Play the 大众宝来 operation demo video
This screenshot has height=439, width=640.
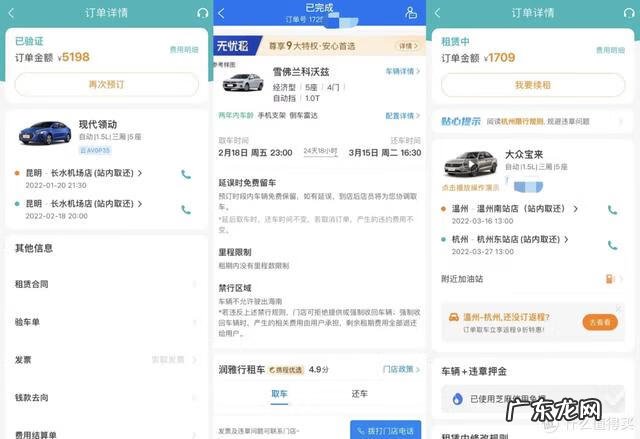tap(470, 164)
